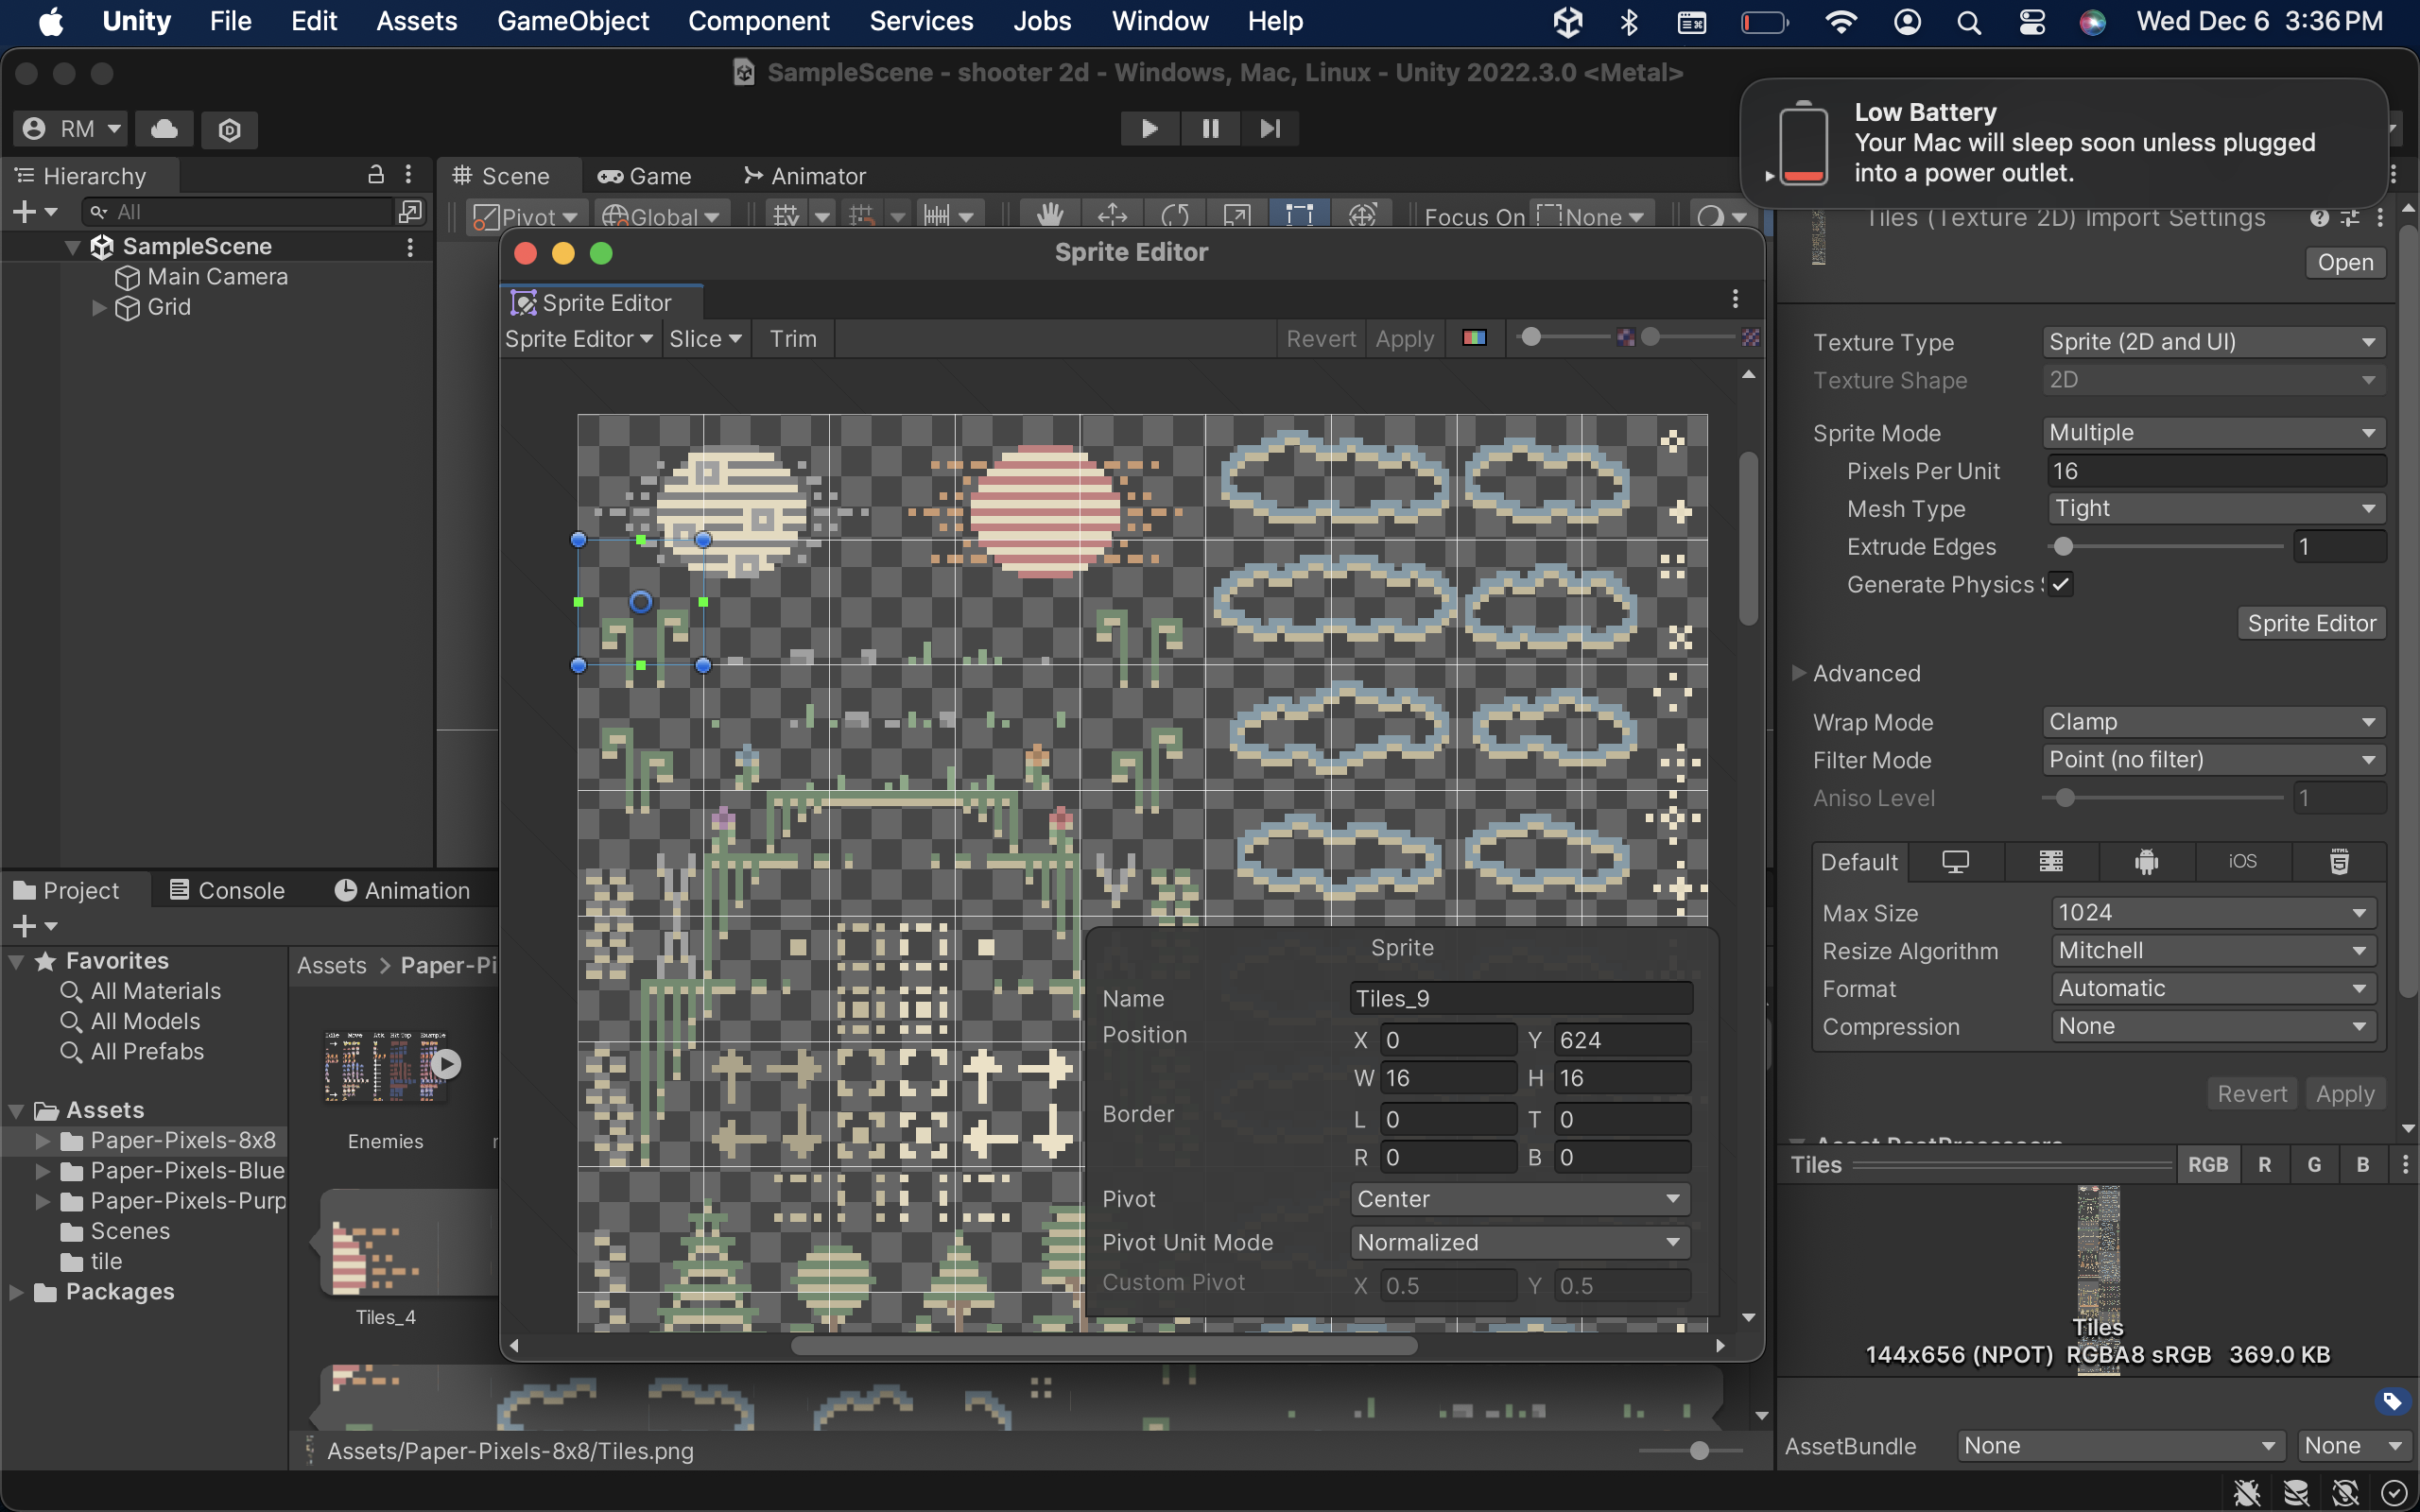Click the Open button in Inspector
The height and width of the screenshot is (1512, 2420).
click(2345, 262)
